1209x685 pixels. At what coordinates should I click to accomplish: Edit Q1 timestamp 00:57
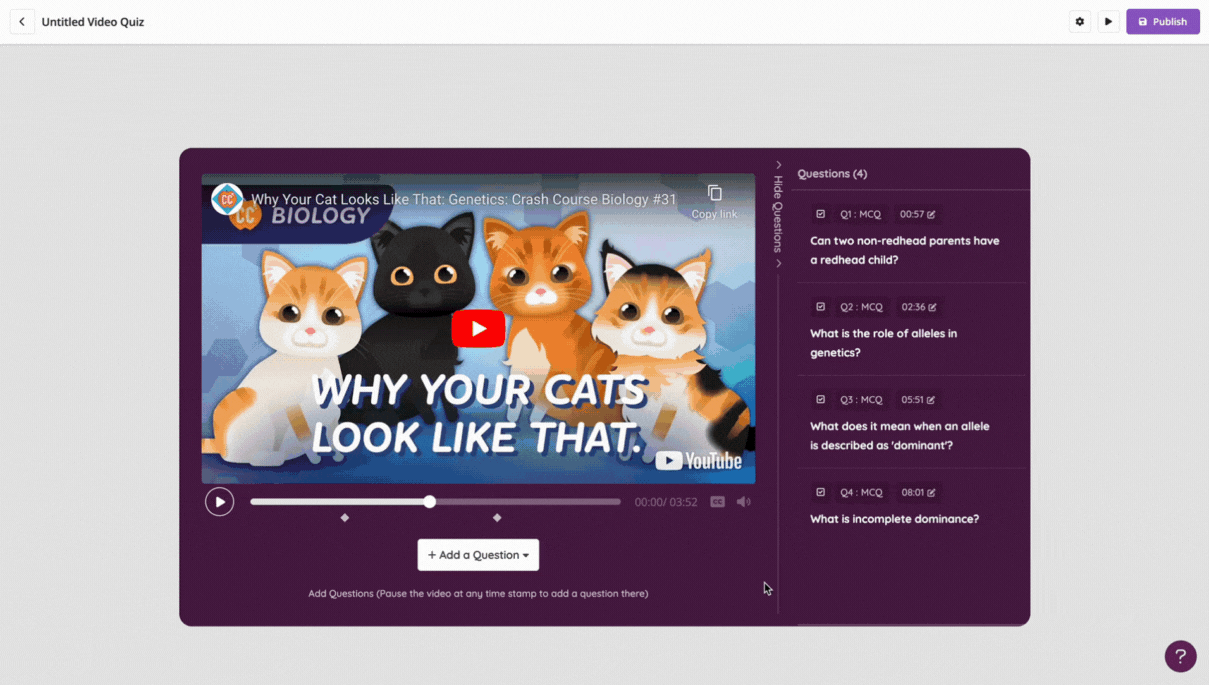click(917, 214)
